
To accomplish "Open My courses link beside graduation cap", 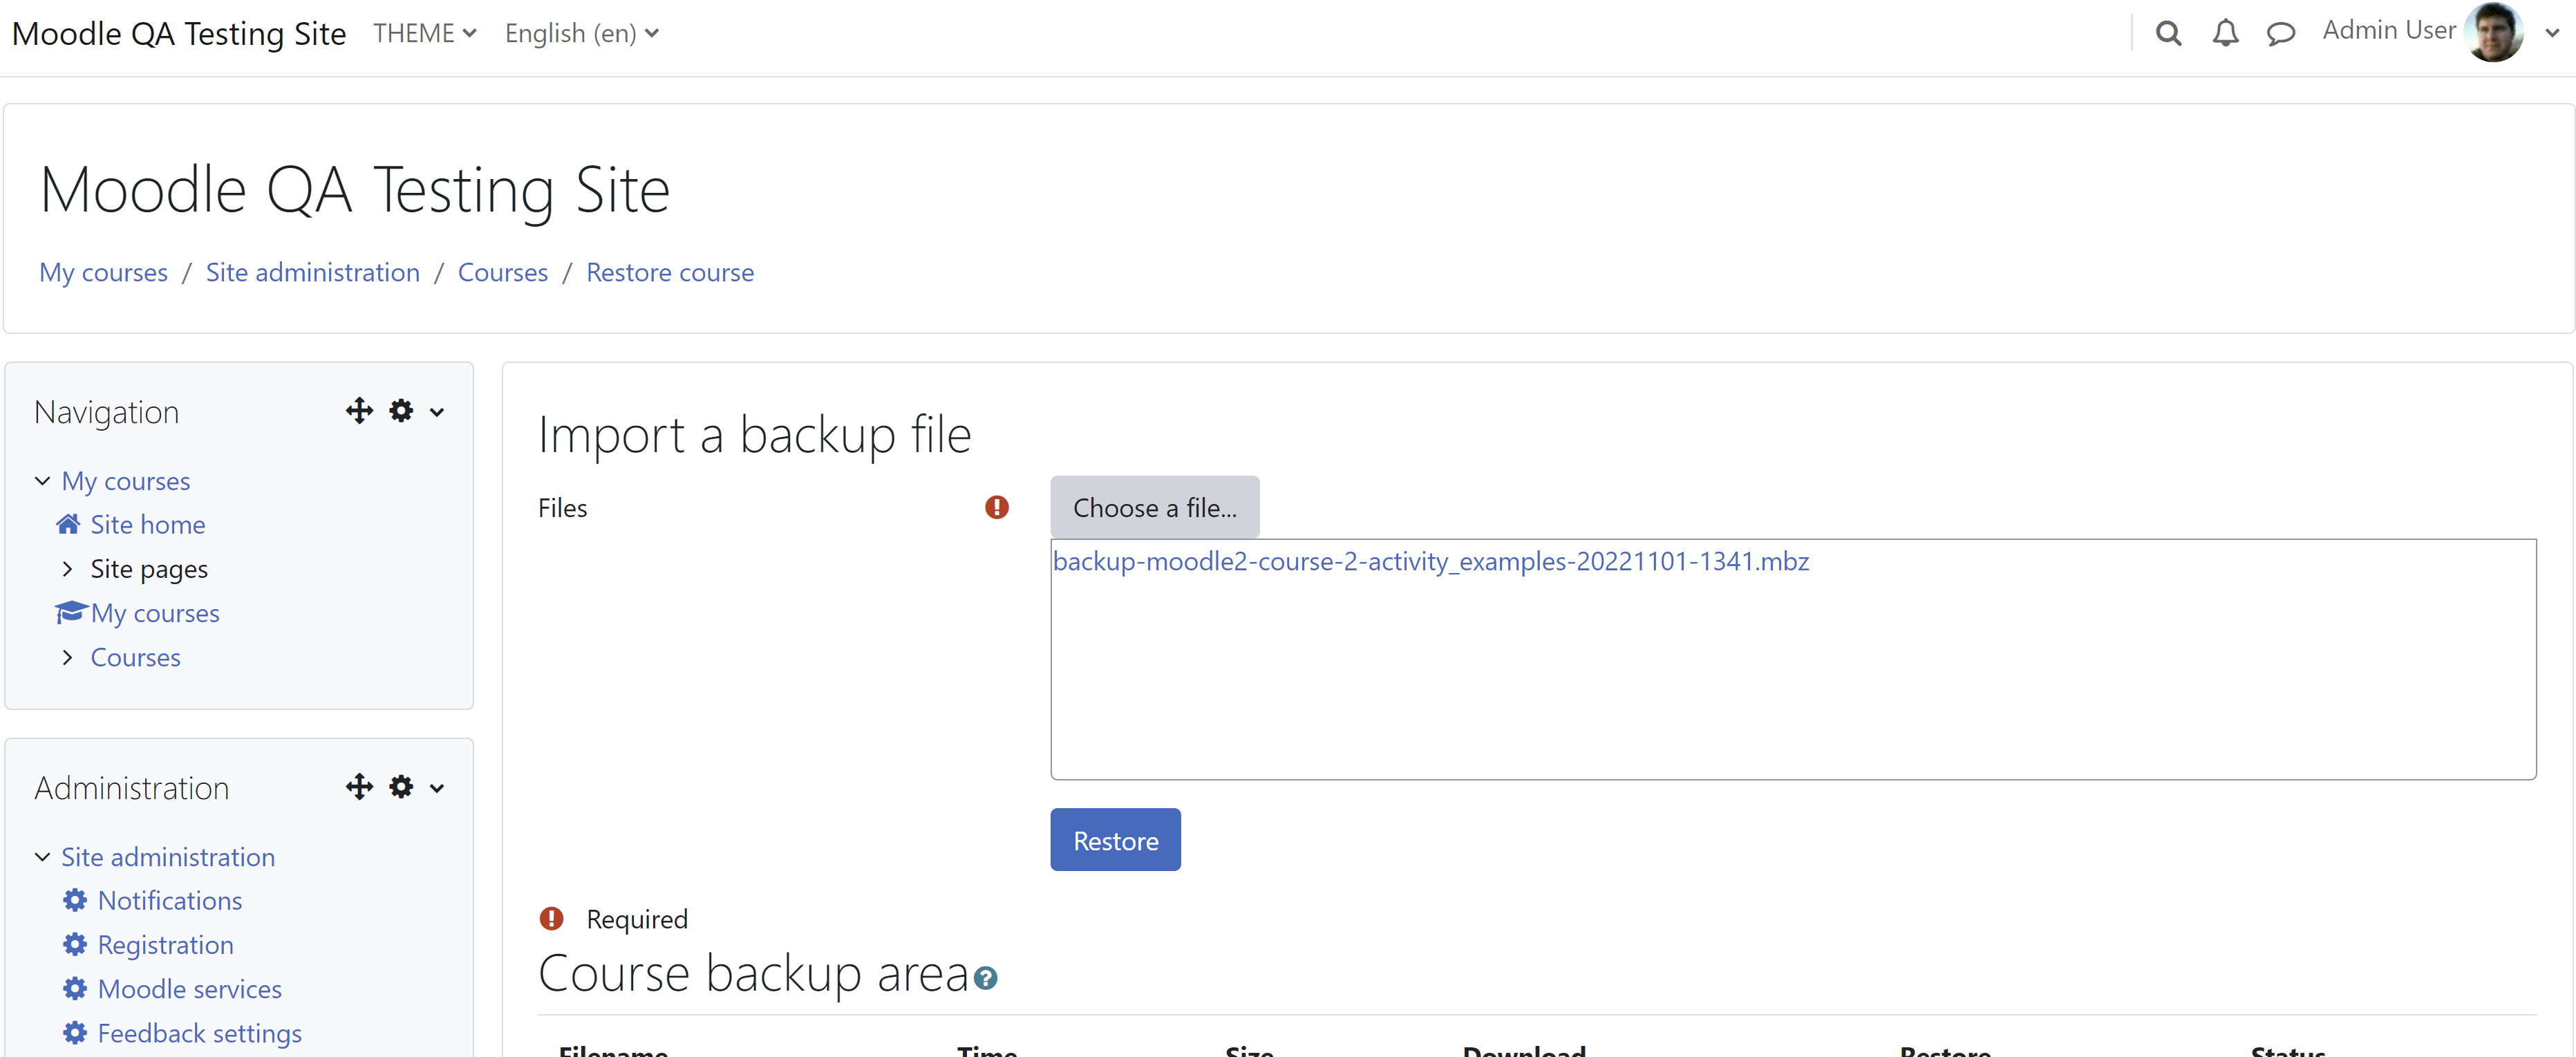I will [155, 613].
